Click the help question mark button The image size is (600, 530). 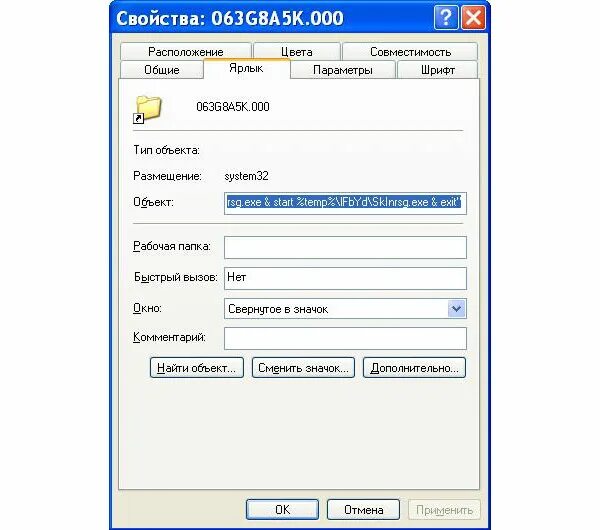[446, 18]
